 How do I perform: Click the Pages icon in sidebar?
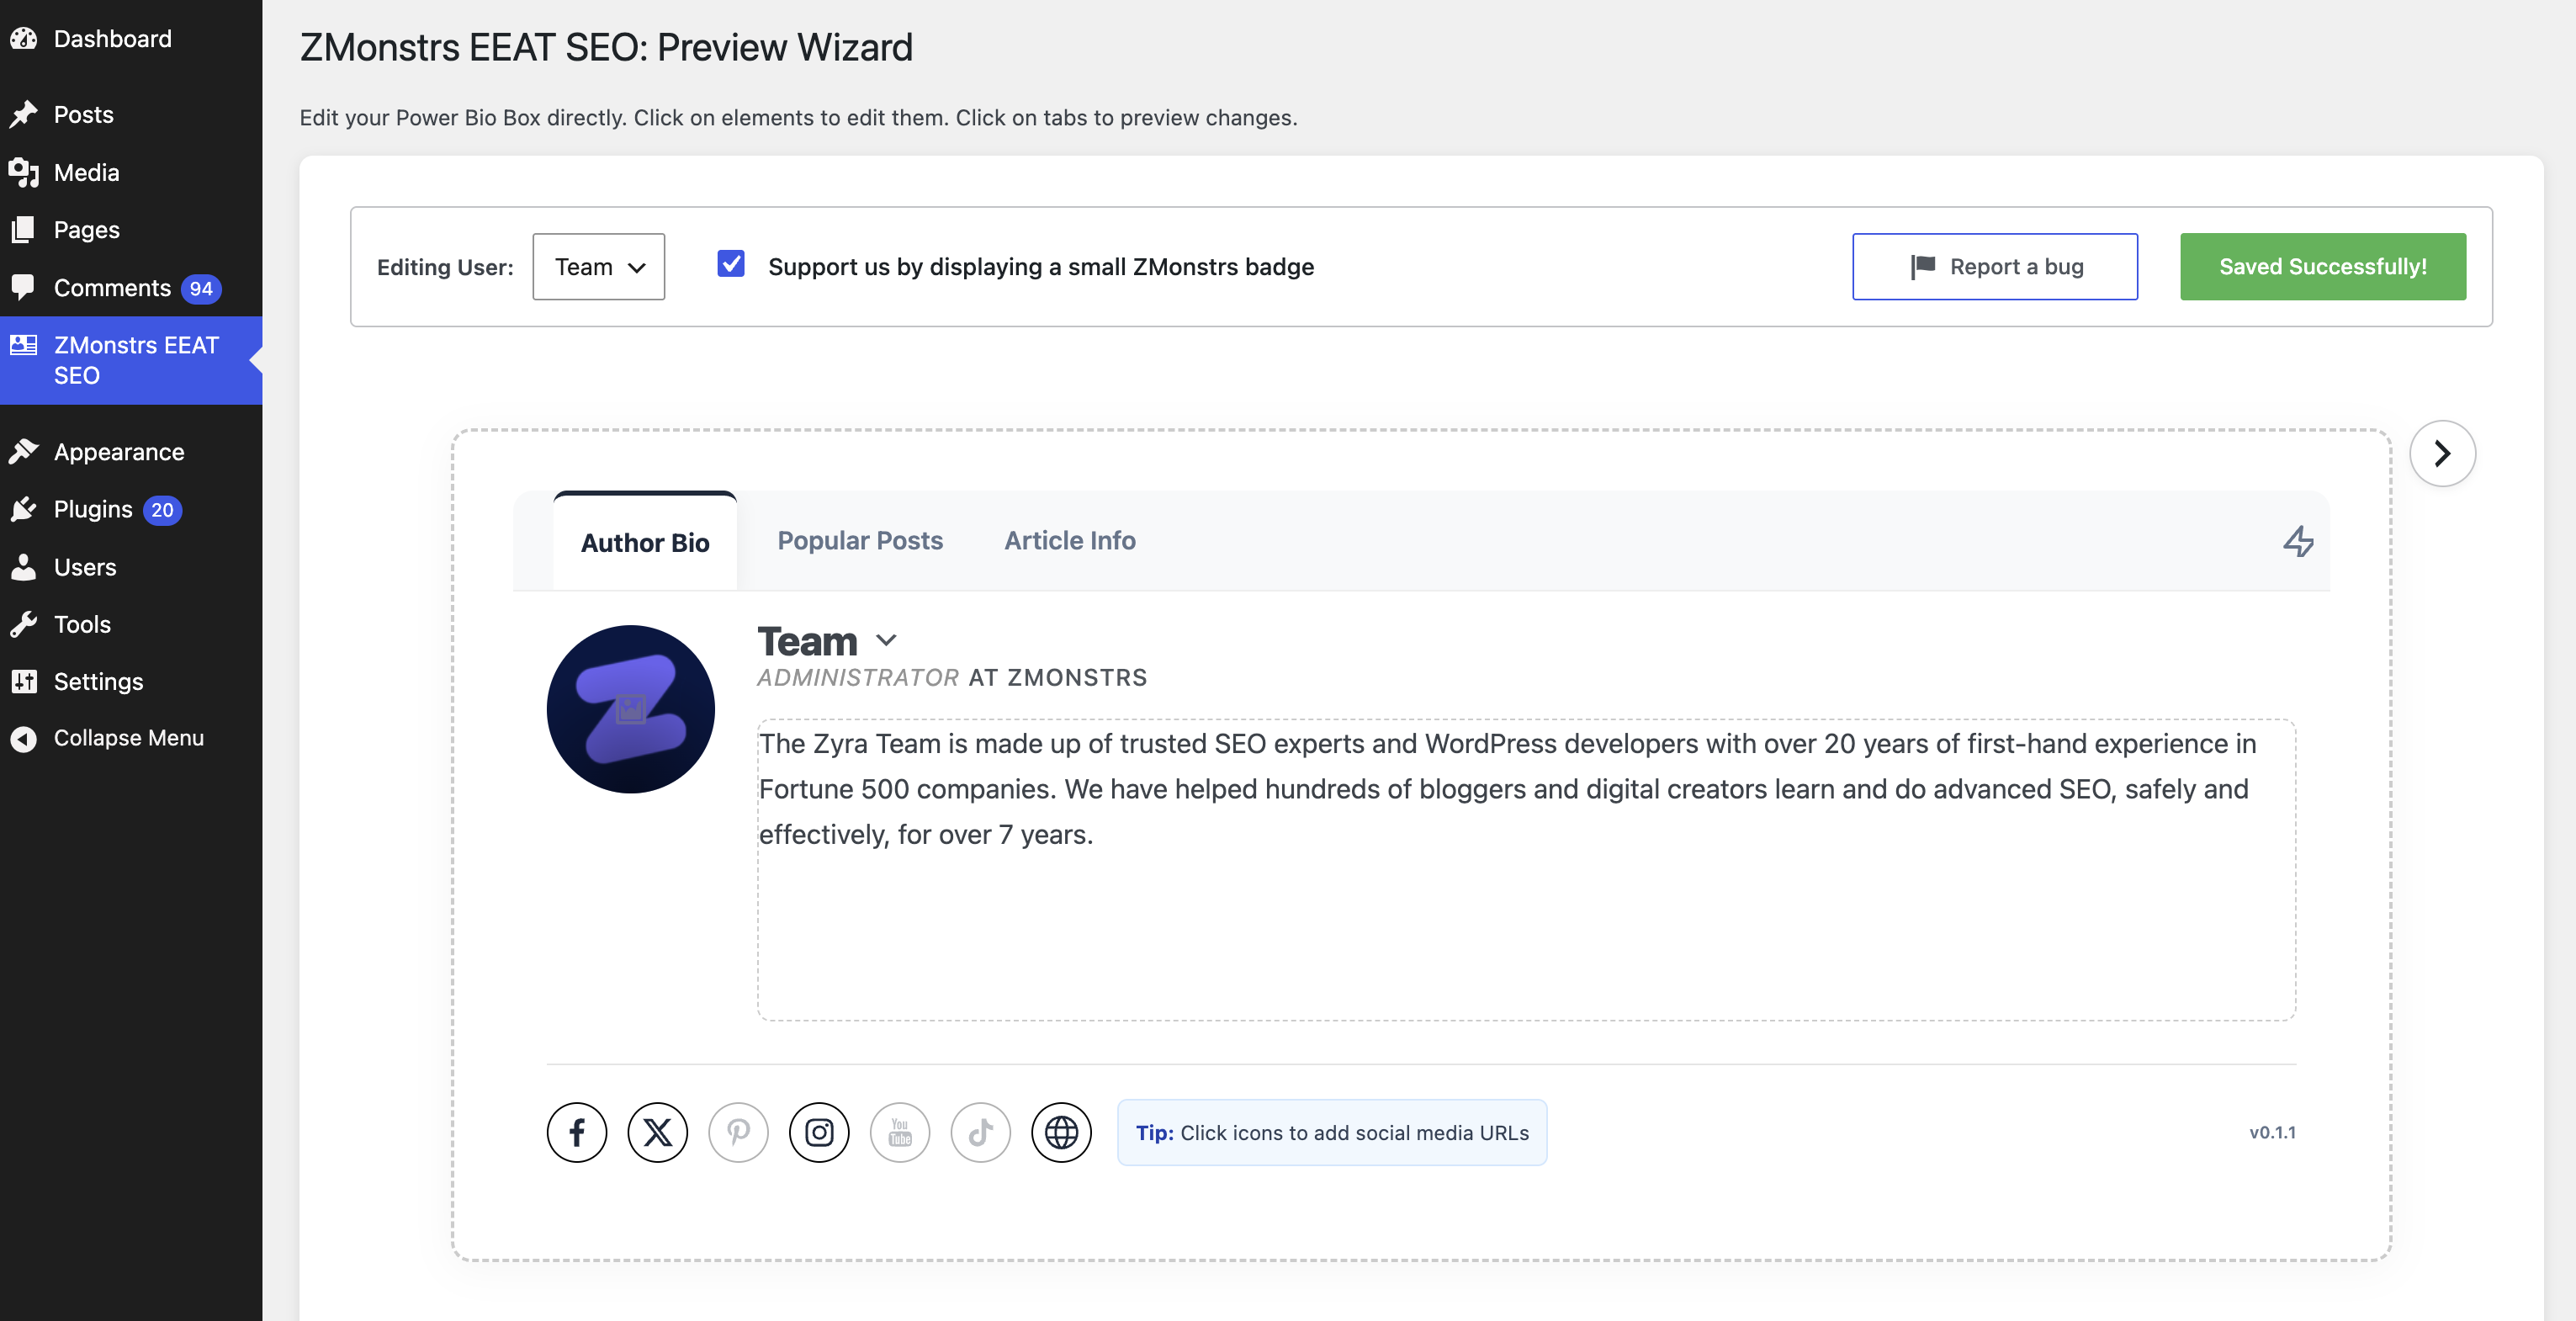[x=24, y=230]
